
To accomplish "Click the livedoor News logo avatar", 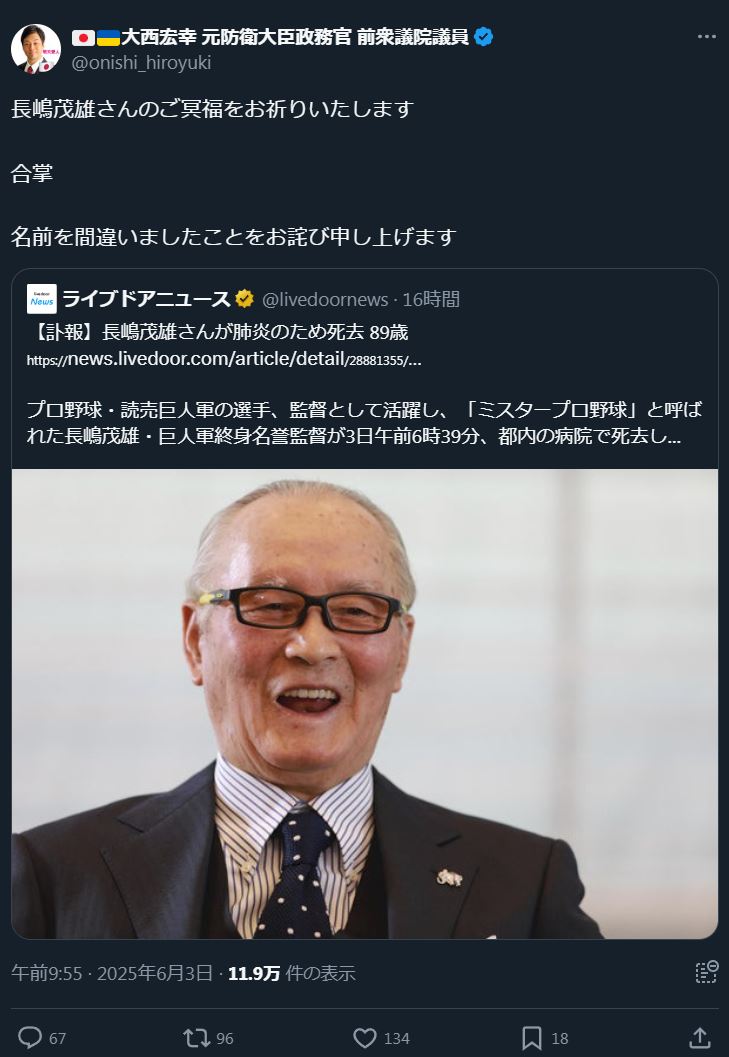I will click(42, 299).
